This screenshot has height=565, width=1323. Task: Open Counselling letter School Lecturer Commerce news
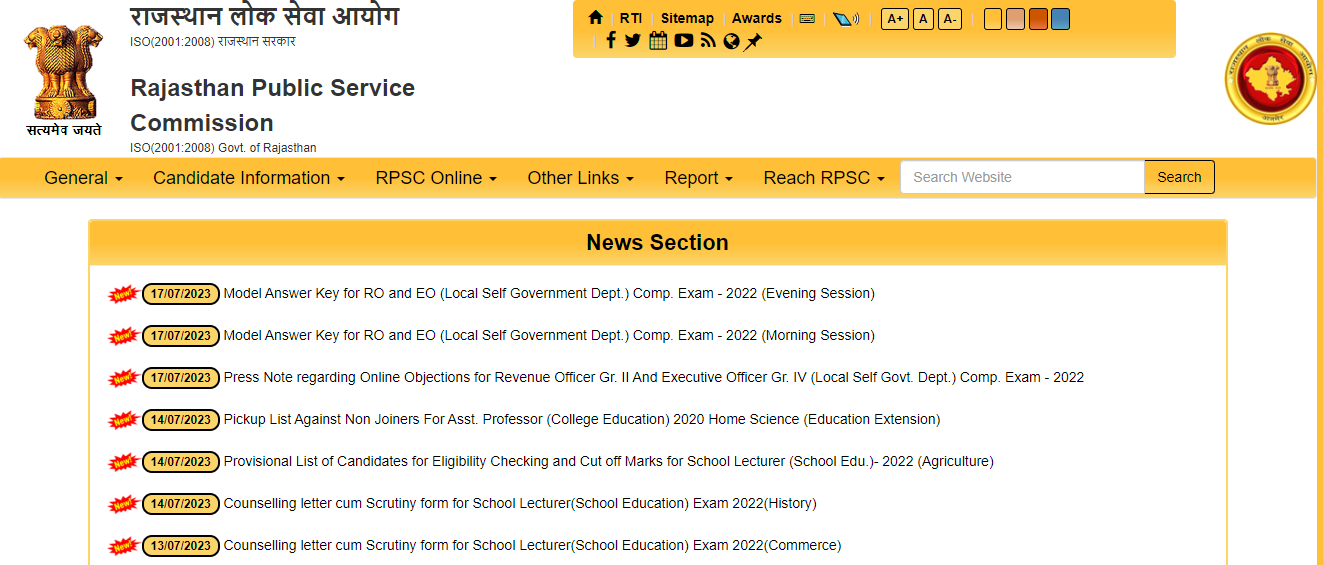pyautogui.click(x=532, y=546)
